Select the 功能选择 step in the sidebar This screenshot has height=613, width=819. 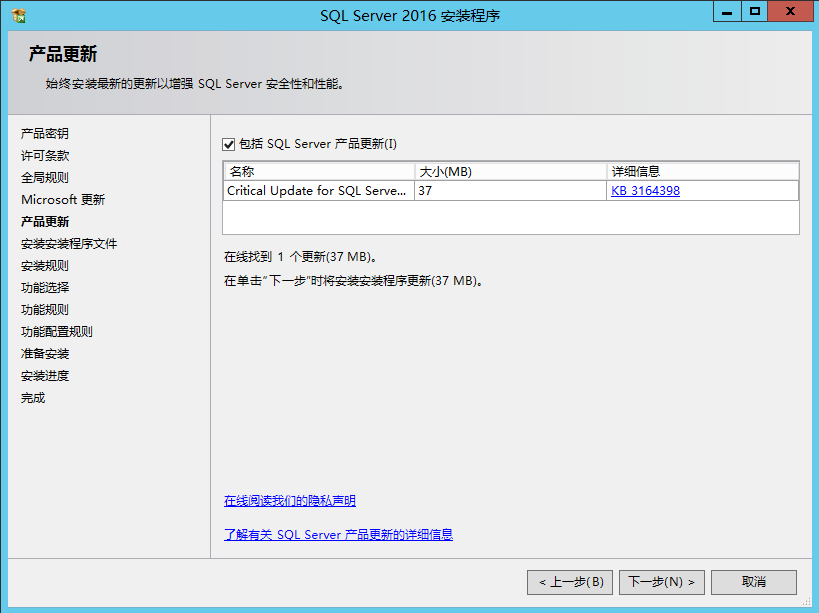pyautogui.click(x=45, y=288)
